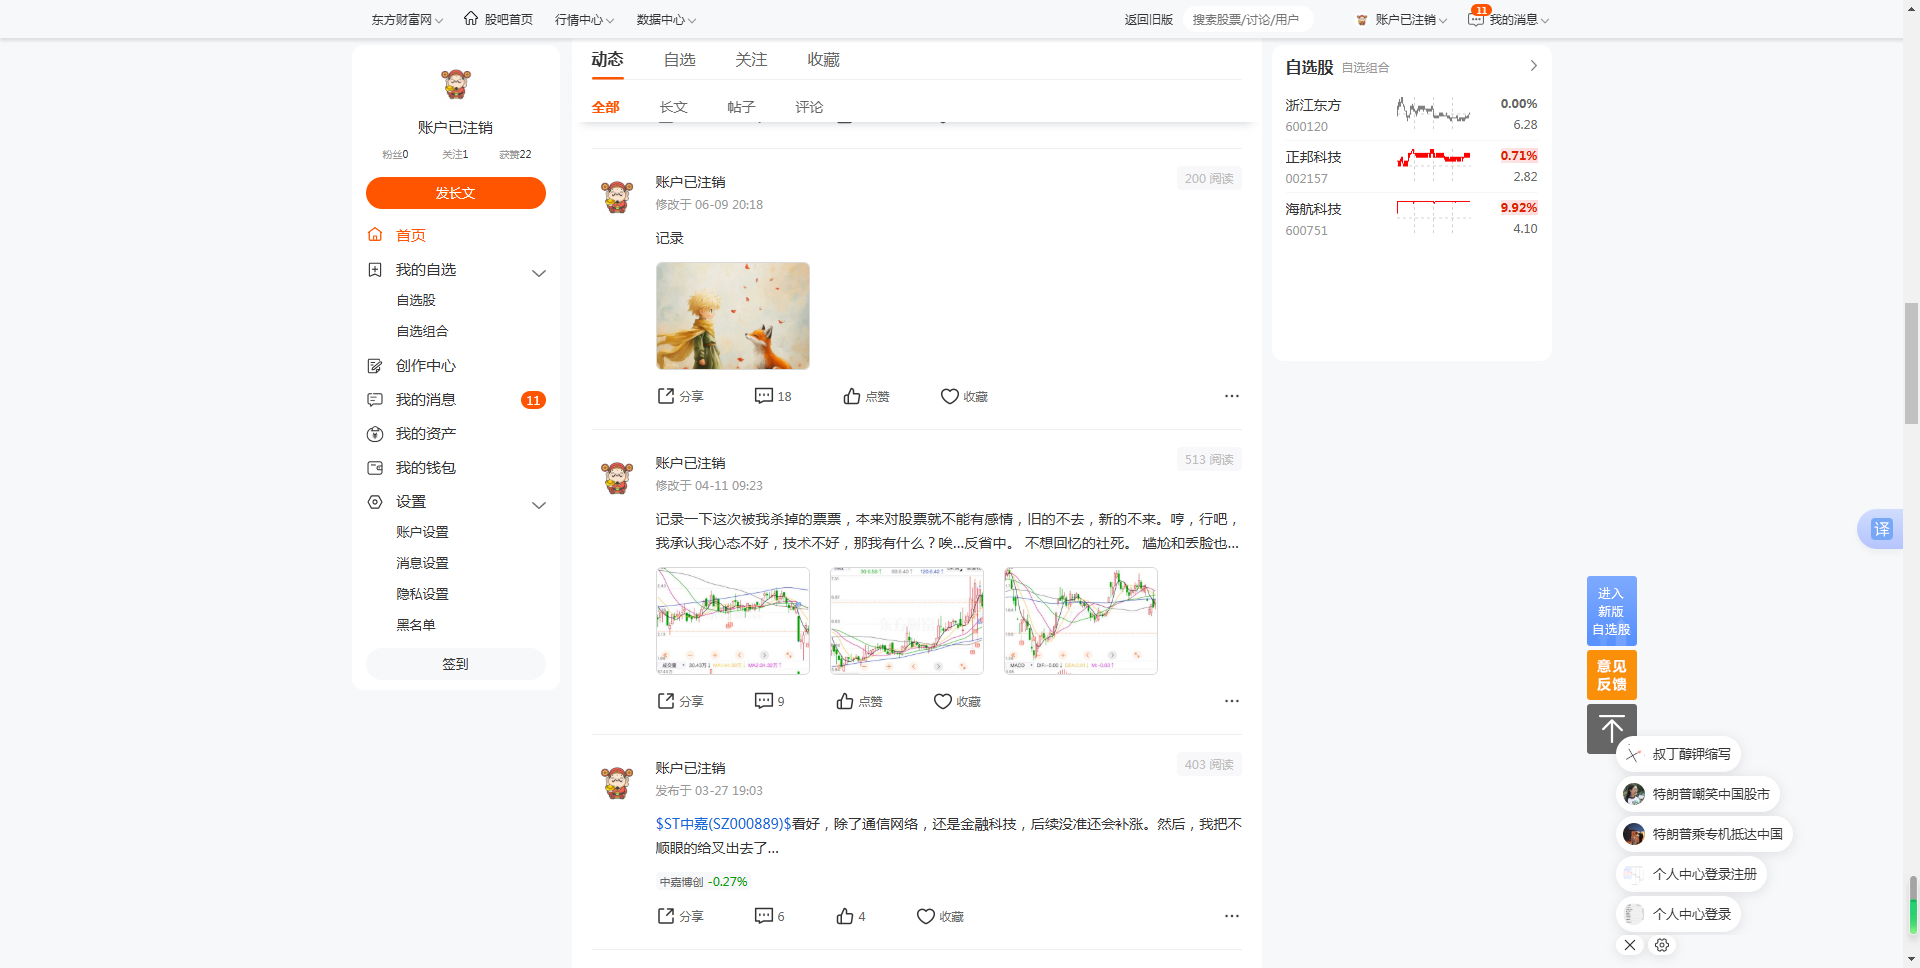Switch to the 收藏 tab
The width and height of the screenshot is (1920, 968).
[x=823, y=60]
